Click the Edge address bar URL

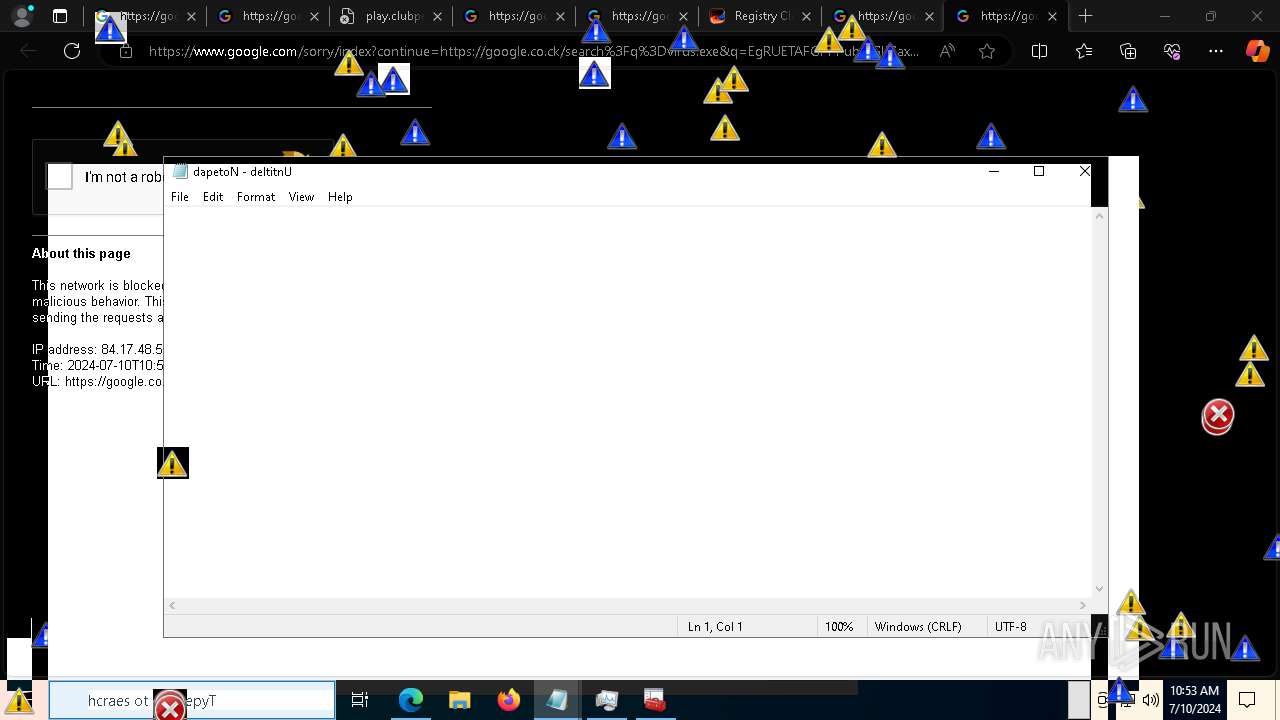click(533, 51)
